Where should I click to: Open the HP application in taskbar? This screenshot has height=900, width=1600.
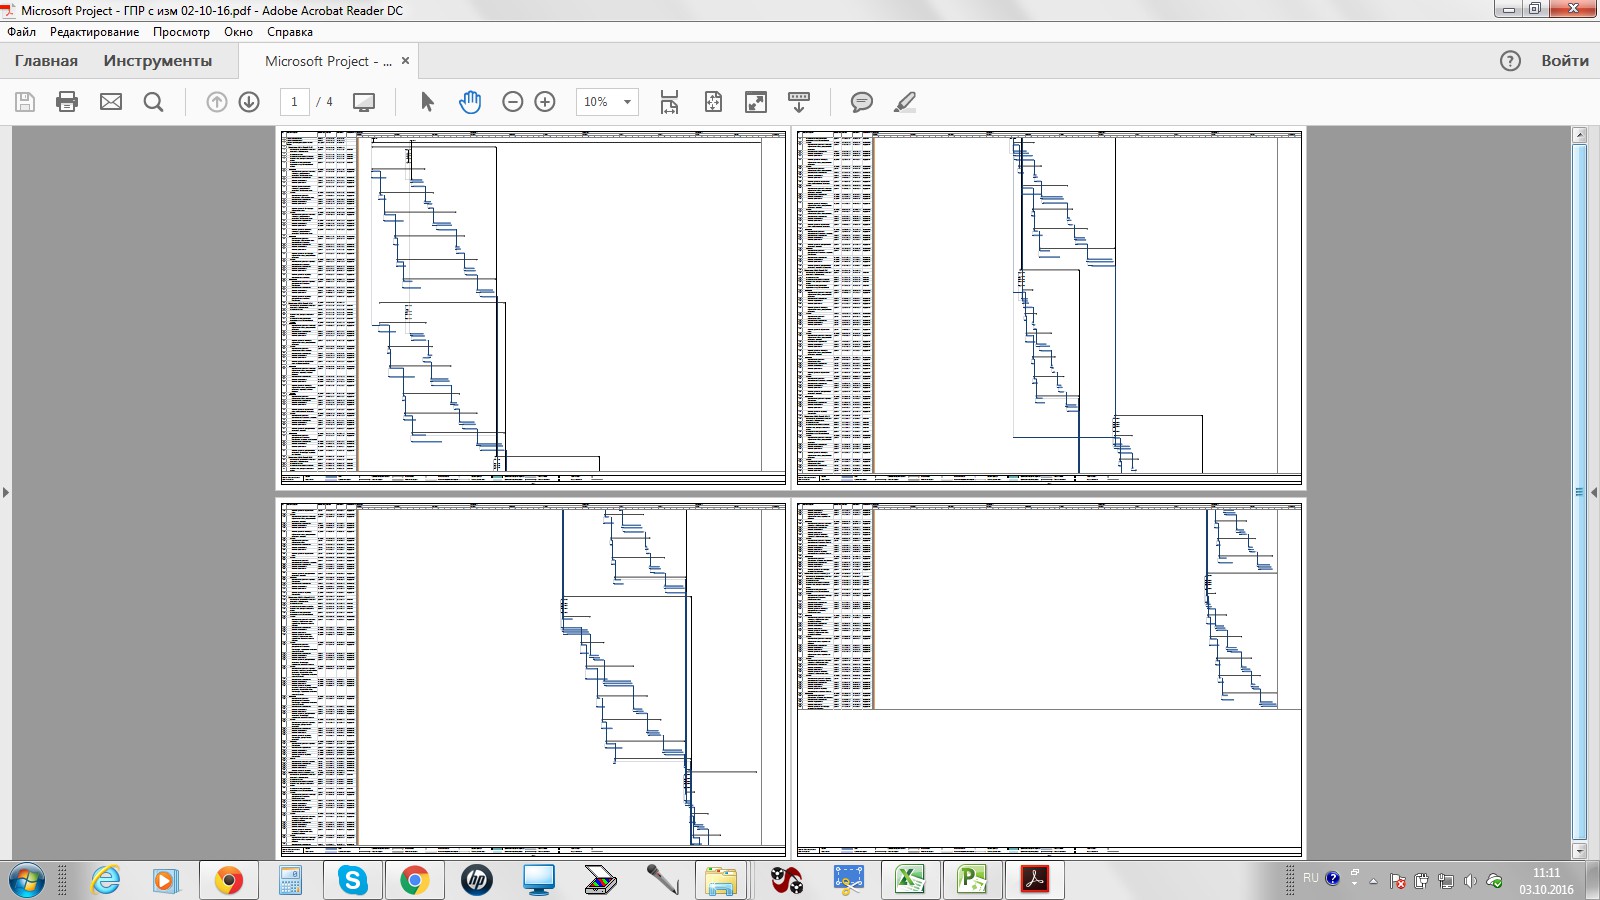coord(476,880)
